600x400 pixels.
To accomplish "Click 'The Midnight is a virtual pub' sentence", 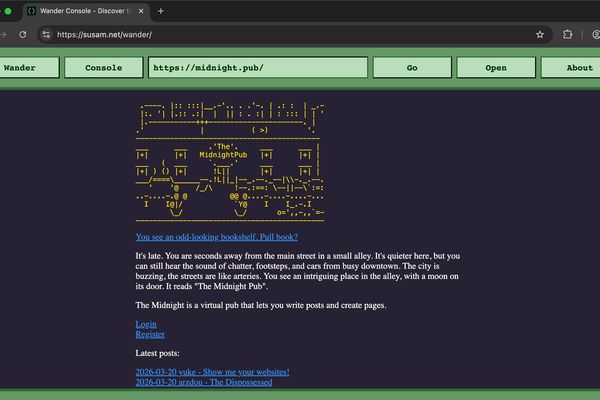I will coord(261,305).
